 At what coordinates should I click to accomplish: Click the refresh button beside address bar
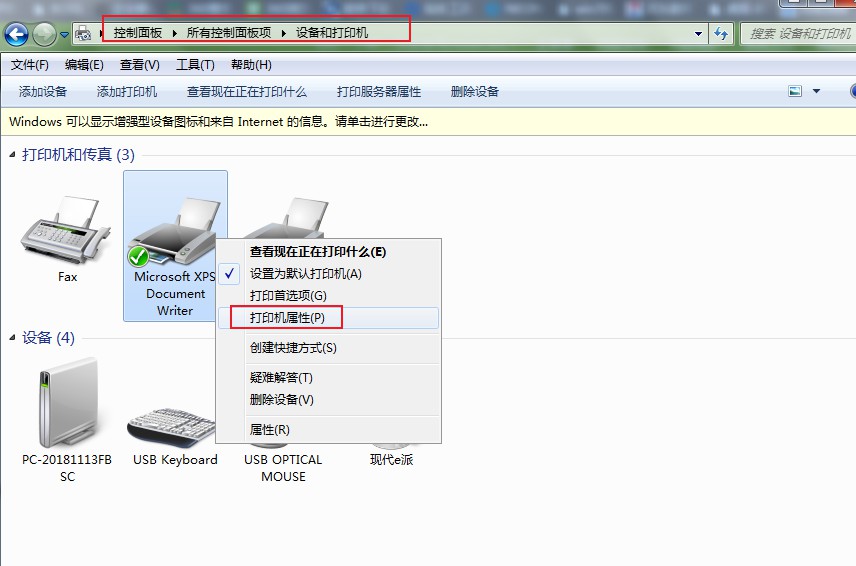(x=721, y=34)
